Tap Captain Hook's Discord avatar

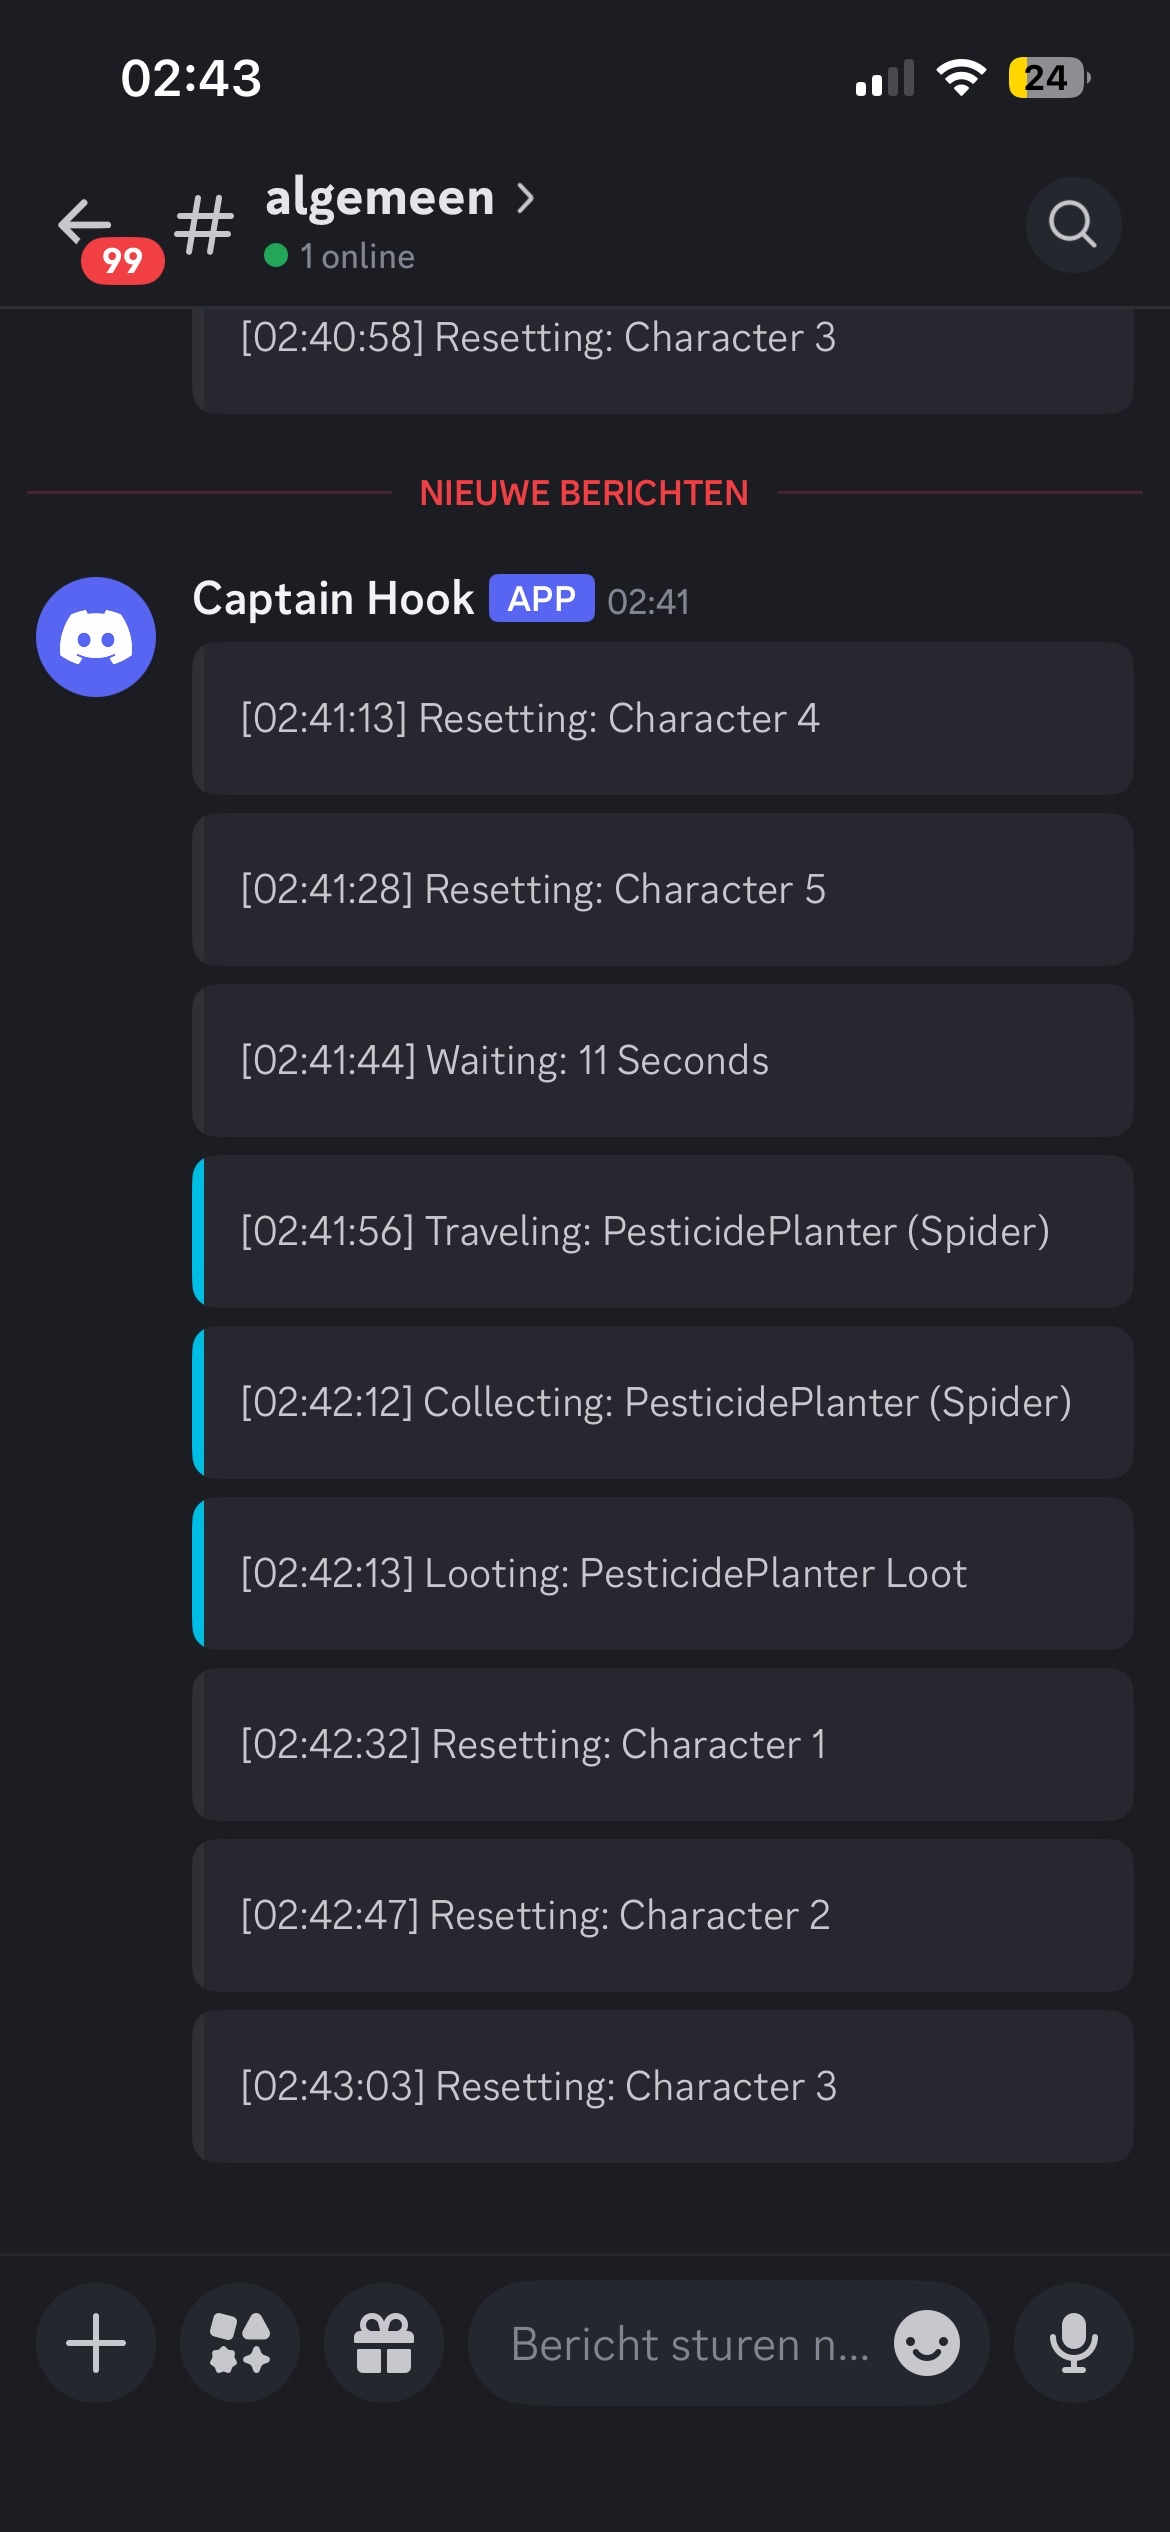[x=96, y=637]
